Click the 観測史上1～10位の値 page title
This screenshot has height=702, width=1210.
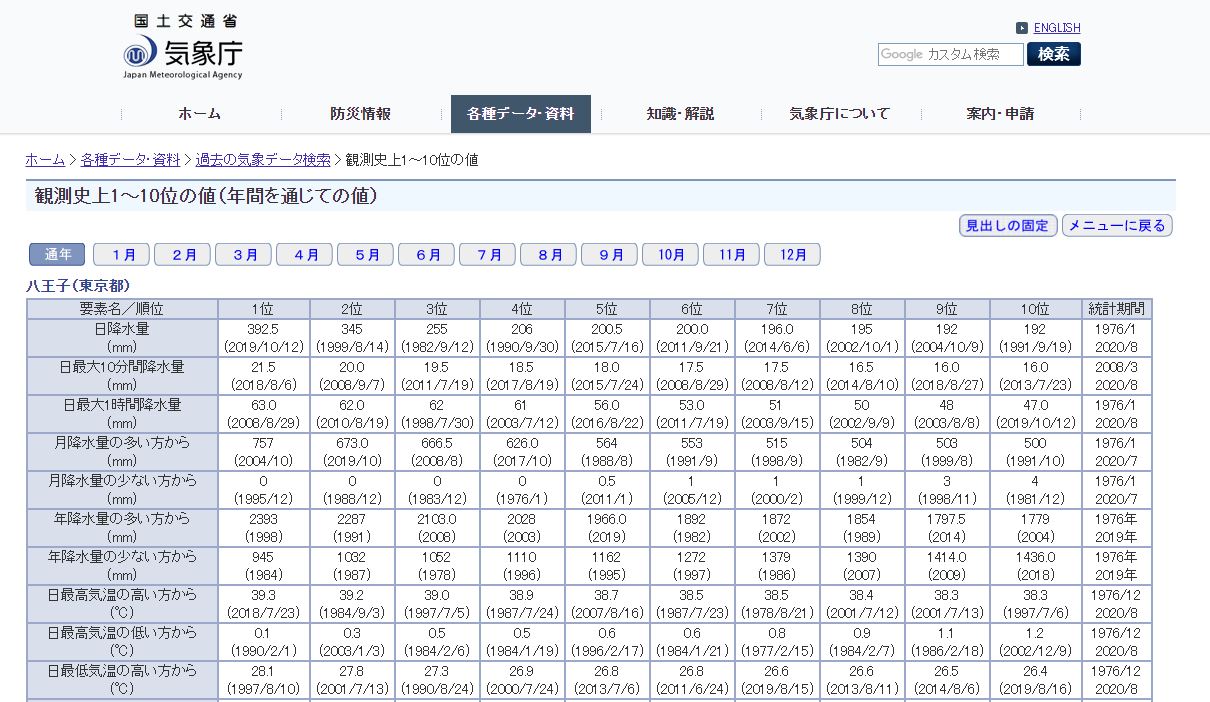tap(206, 196)
